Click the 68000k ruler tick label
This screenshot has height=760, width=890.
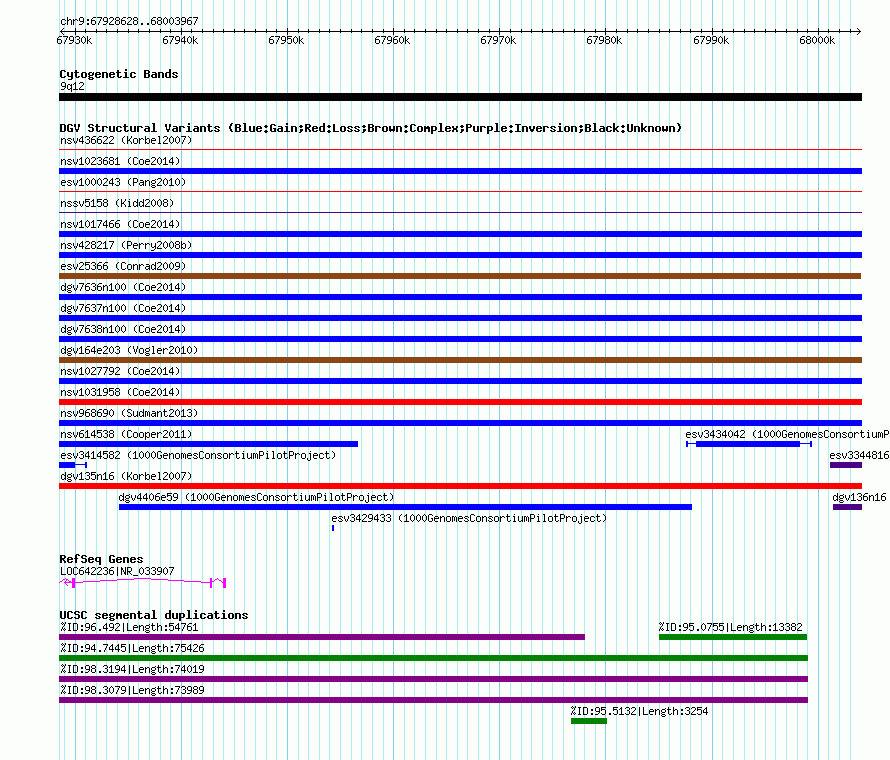coord(817,40)
